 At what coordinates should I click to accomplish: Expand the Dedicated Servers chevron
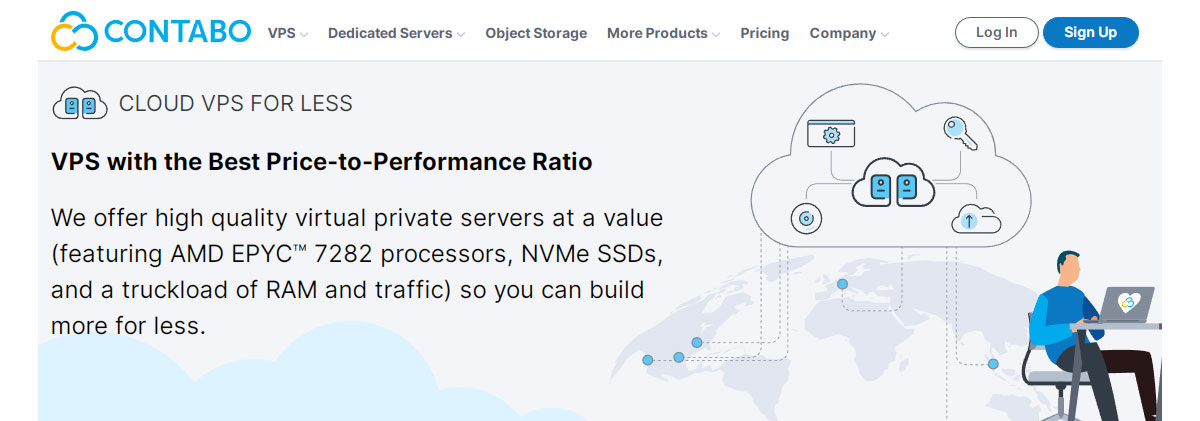point(461,34)
